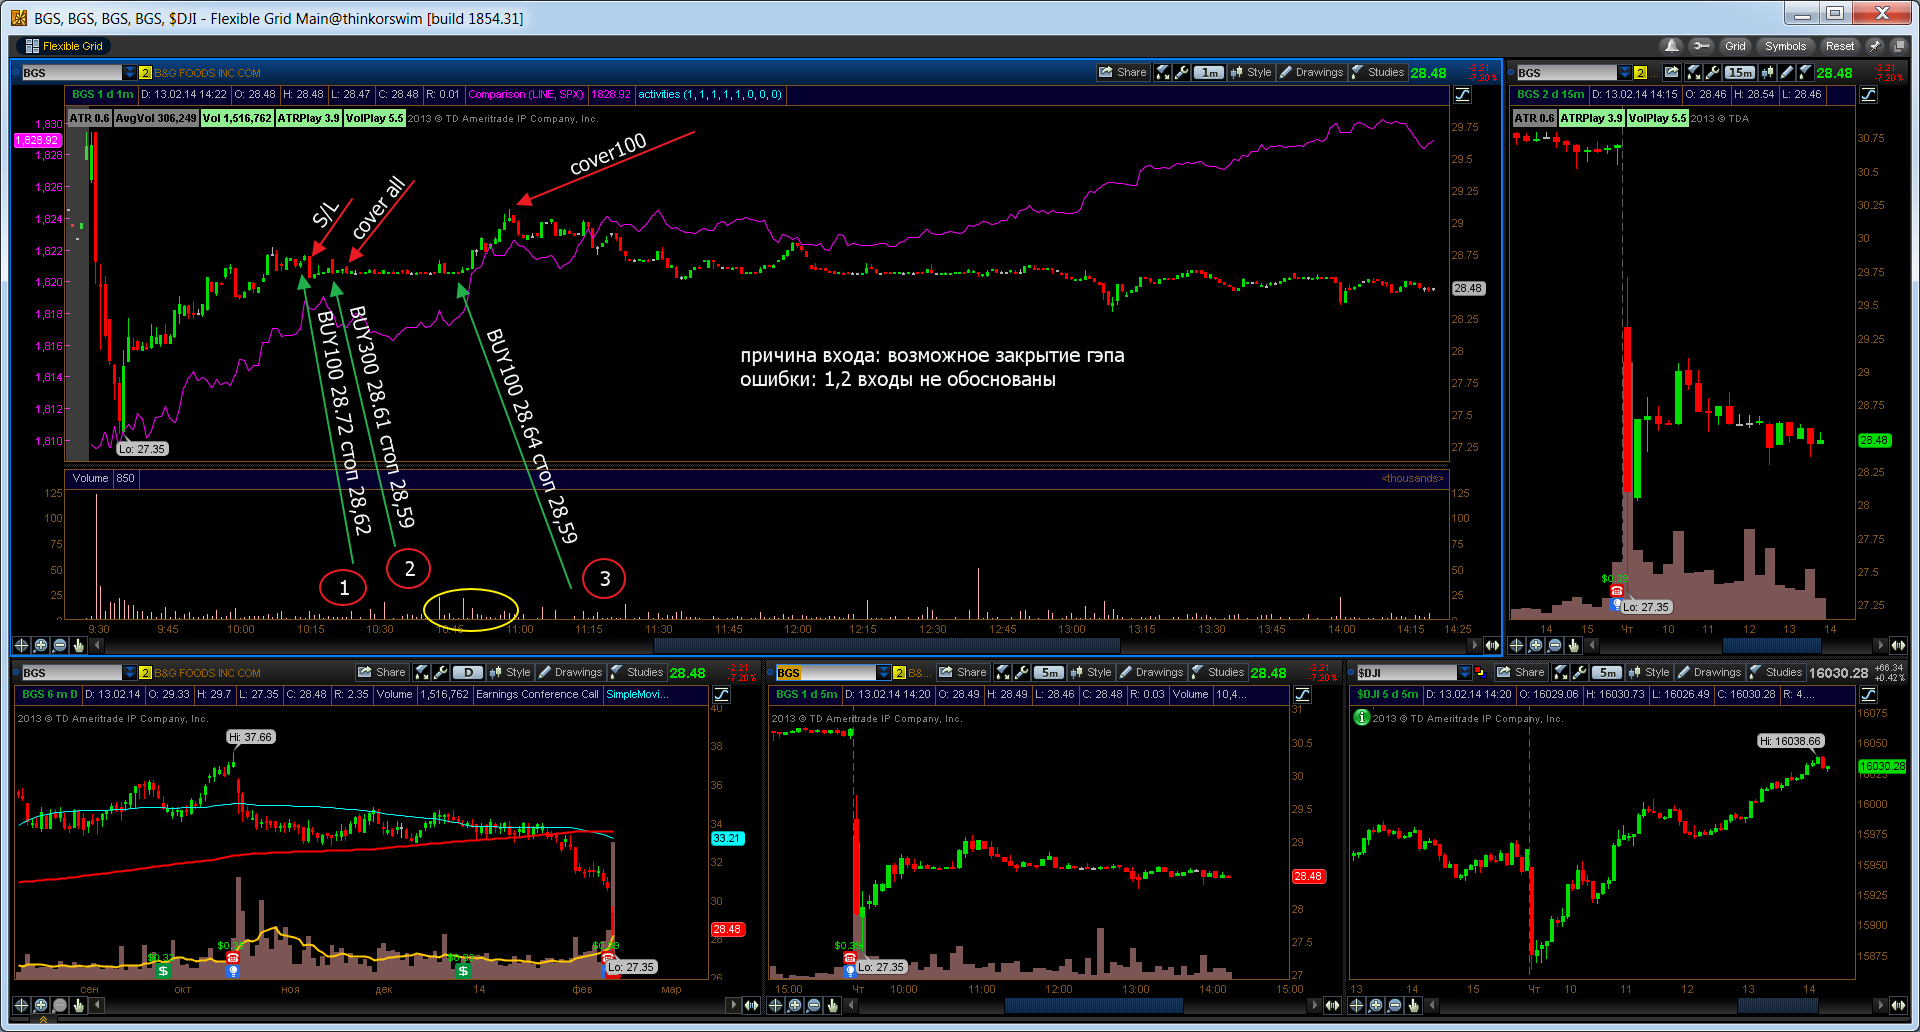Toggle the scale button right of main chart header

1463,95
